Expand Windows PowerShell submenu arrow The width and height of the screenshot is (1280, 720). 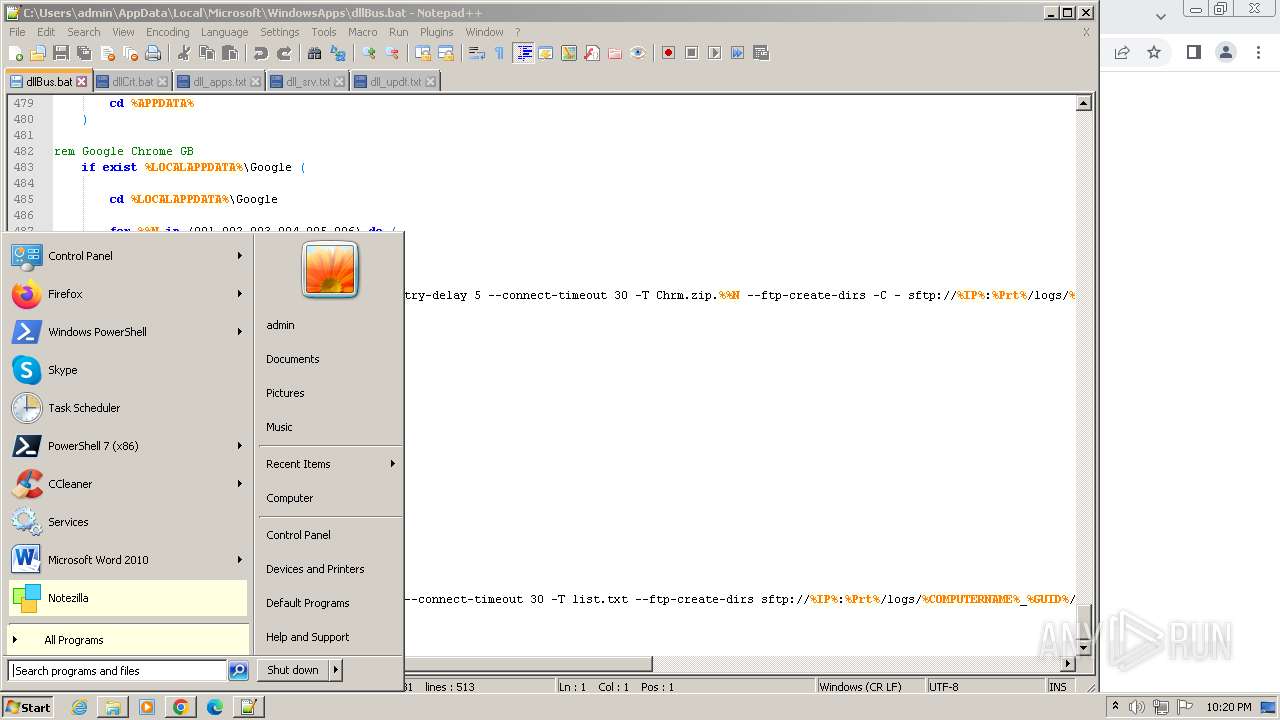tap(240, 332)
